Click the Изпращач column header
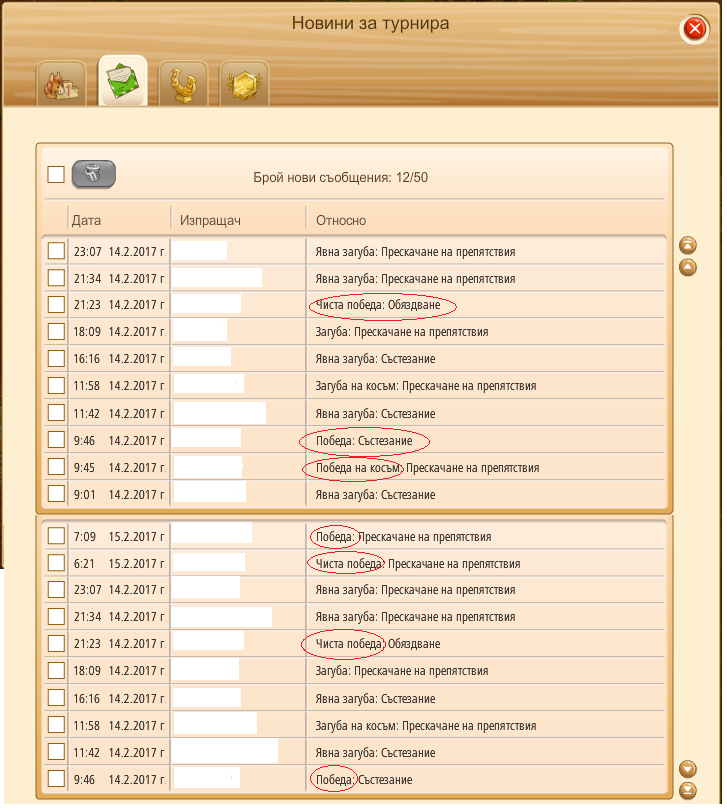Image resolution: width=727 pixels, height=811 pixels. 210,220
